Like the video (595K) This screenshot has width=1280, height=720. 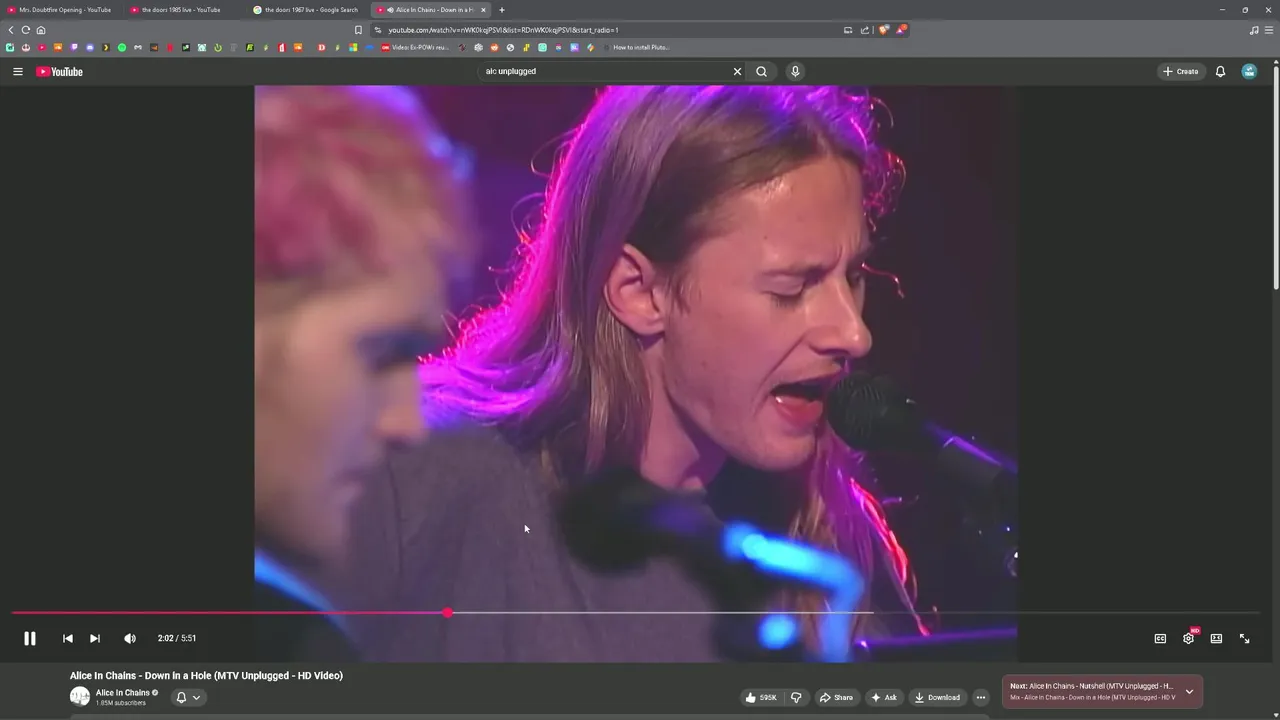point(761,697)
